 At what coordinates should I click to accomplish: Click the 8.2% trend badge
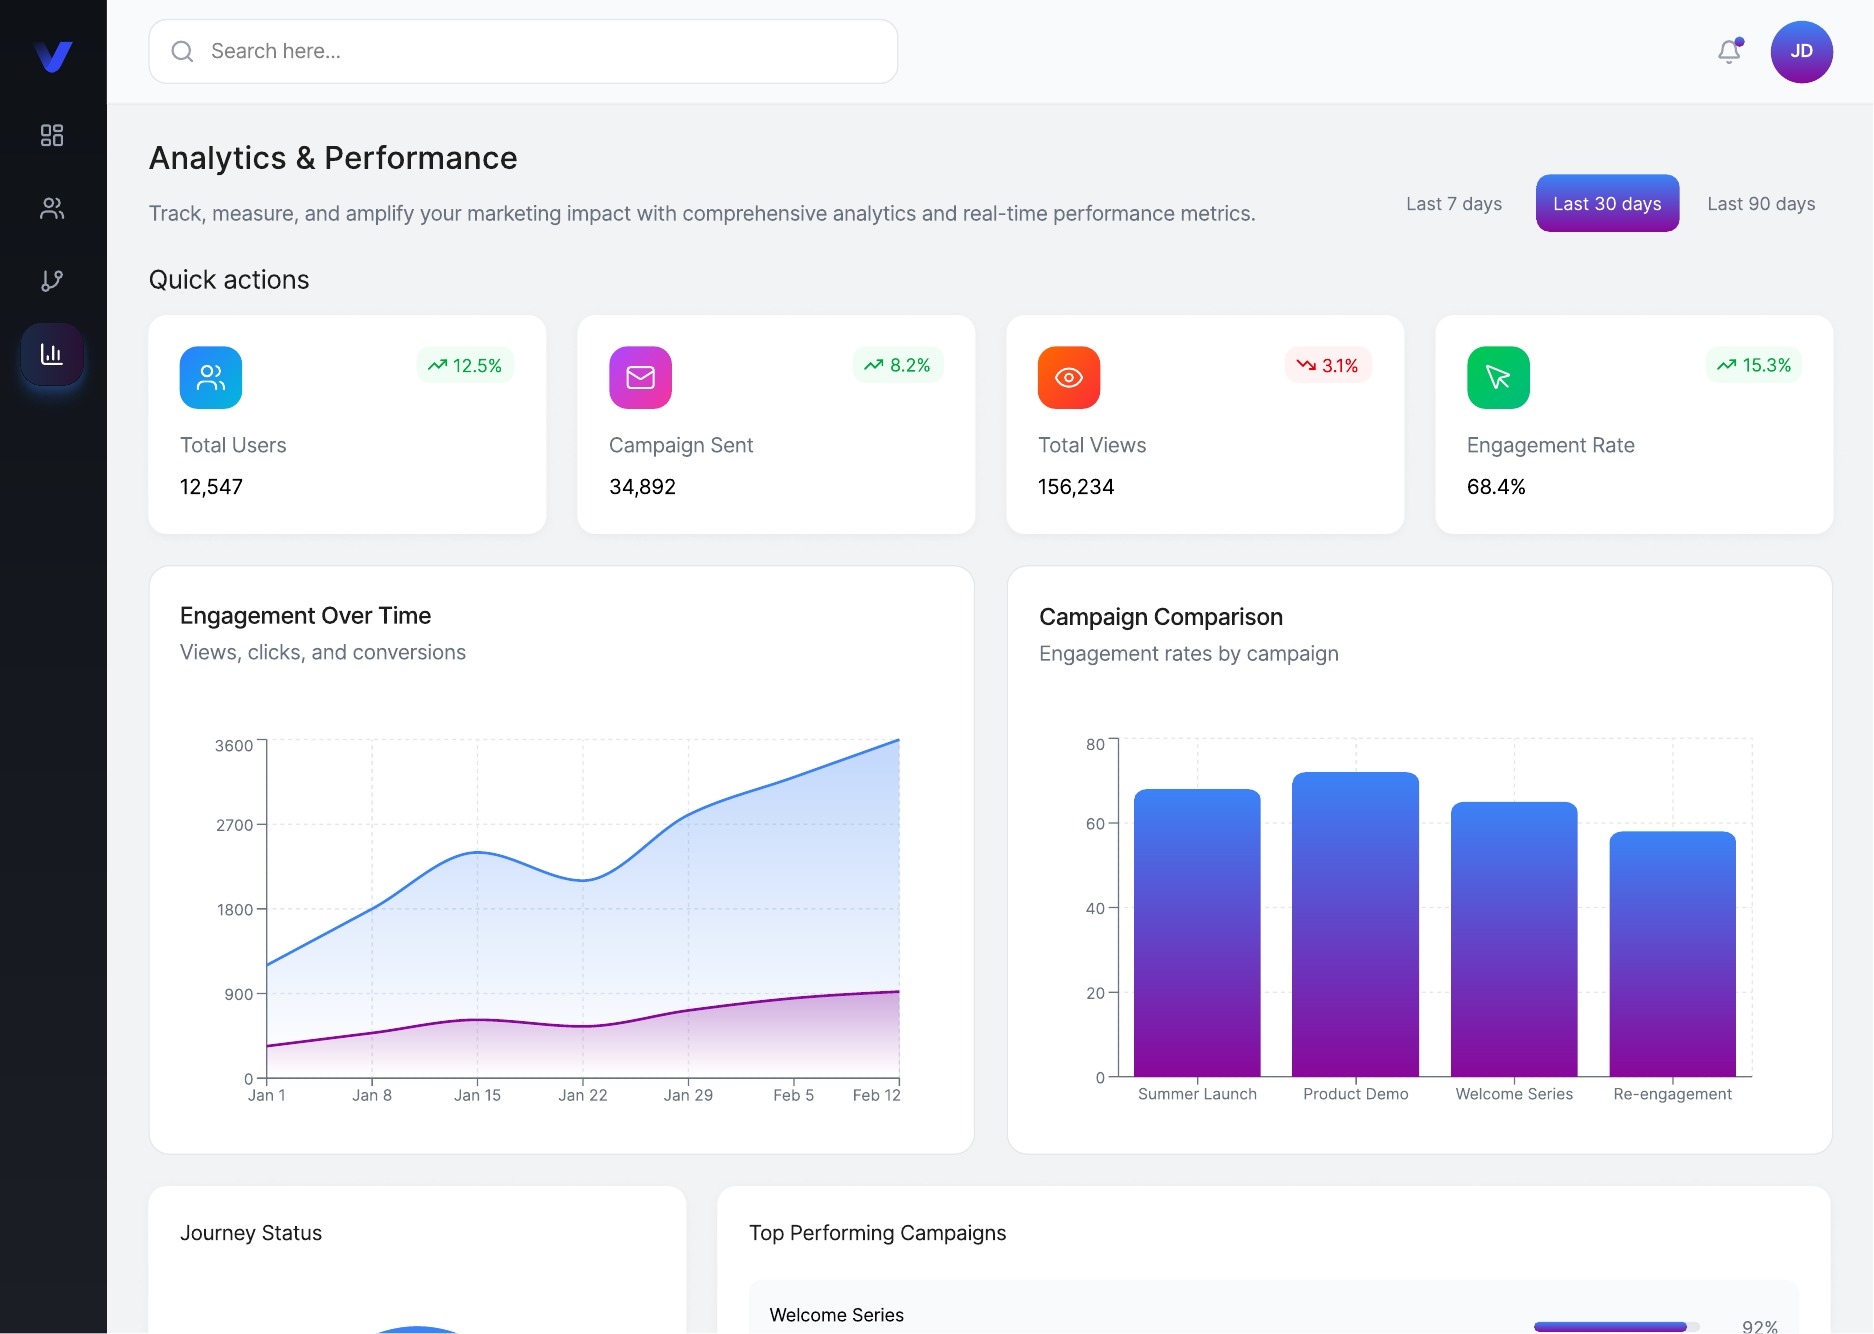point(897,365)
